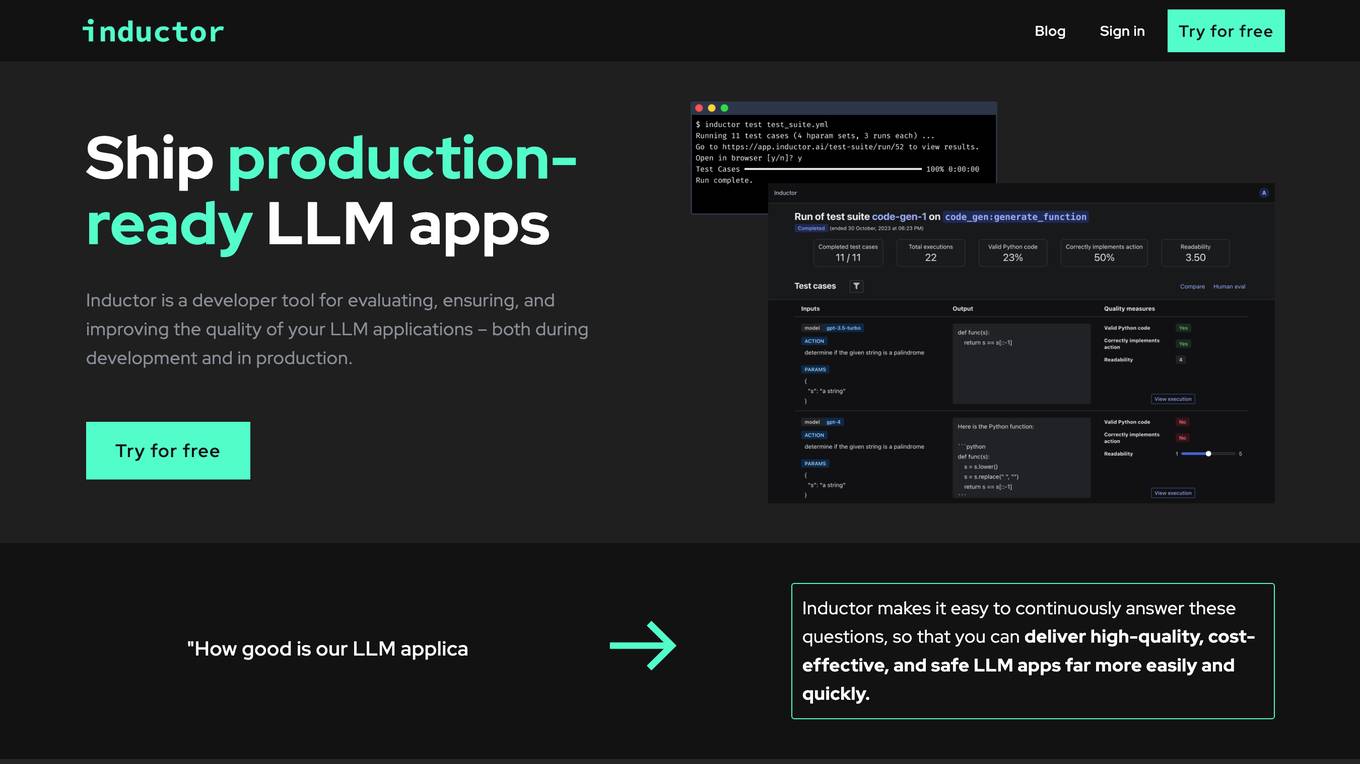Click the 'code_gen:generate_function' label
The image size is (1360, 764).
coord(1016,216)
